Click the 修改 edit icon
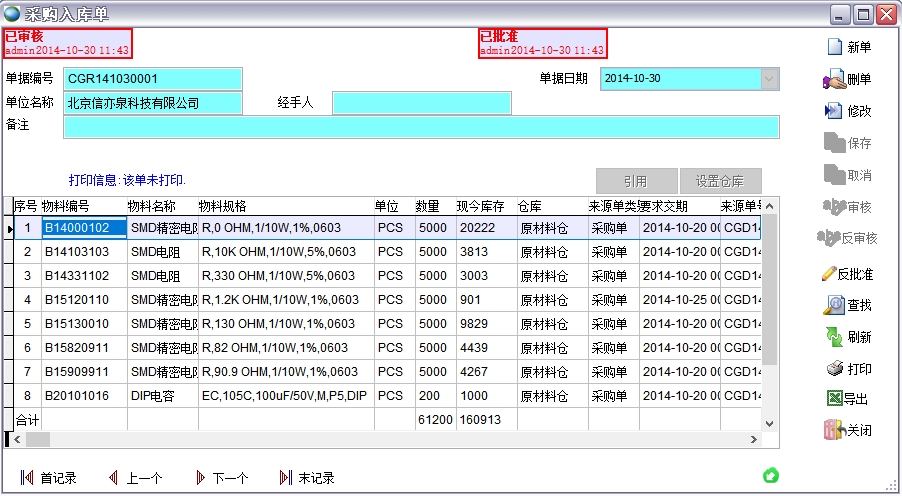Viewport: 902px width, 496px height. [x=833, y=111]
